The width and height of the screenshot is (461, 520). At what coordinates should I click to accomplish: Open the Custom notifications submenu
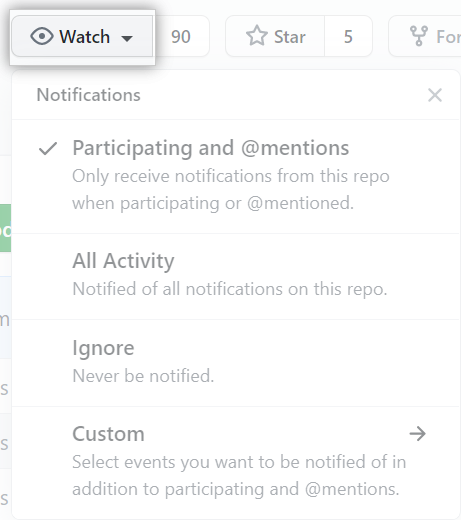(236, 463)
